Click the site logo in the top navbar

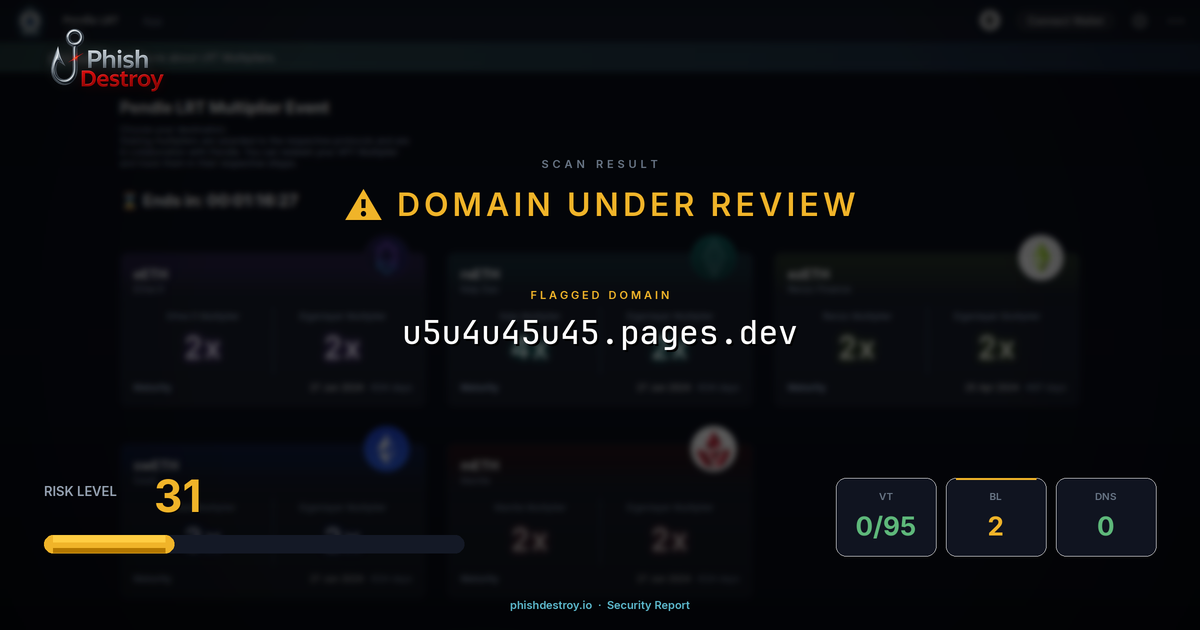click(x=28, y=20)
